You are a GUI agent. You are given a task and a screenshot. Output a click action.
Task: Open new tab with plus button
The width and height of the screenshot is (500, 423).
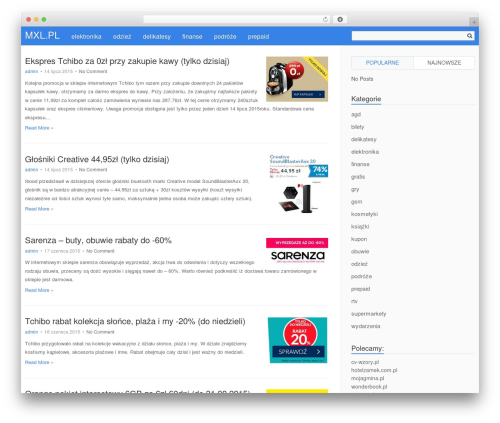coord(474,22)
